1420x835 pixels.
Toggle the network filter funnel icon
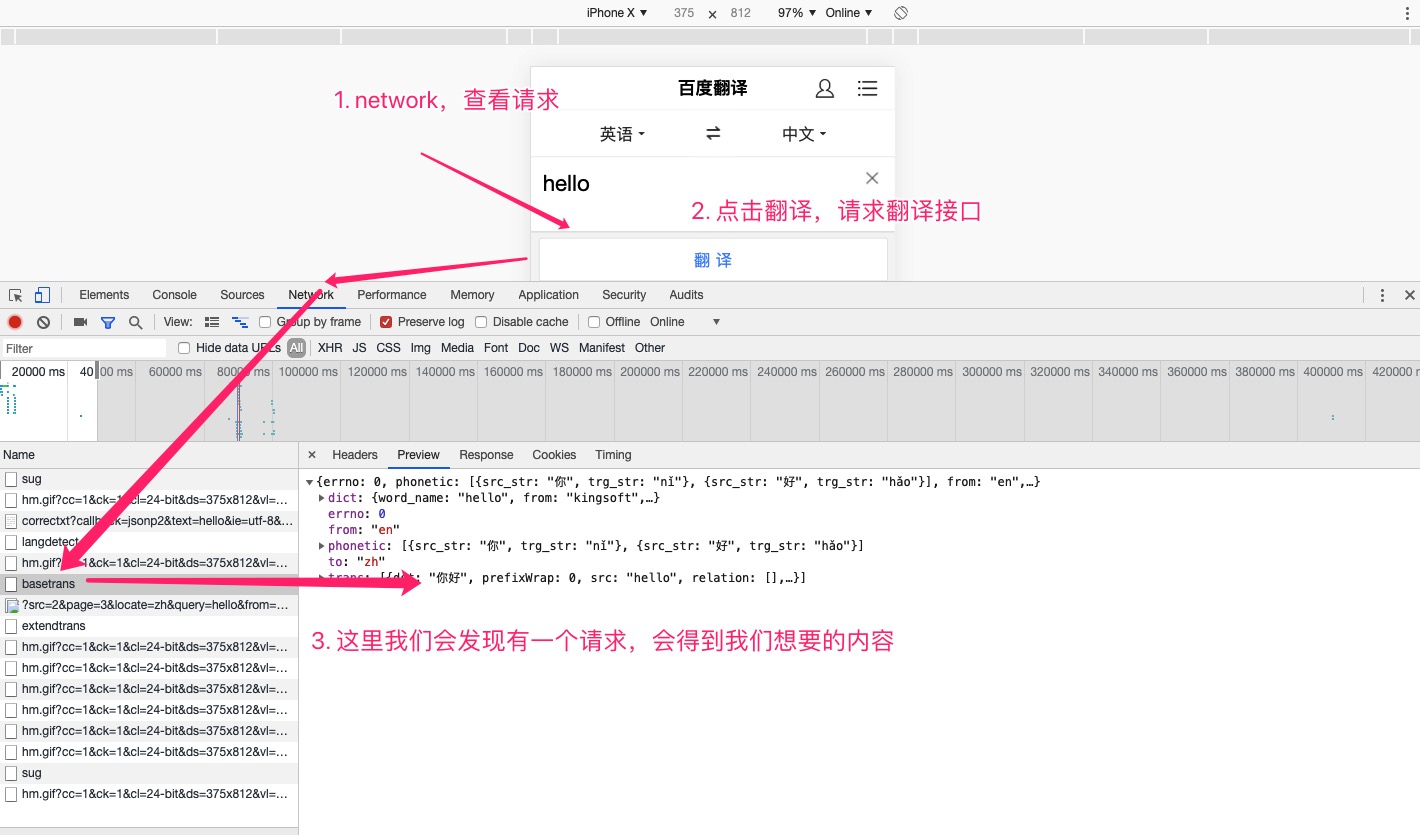[x=108, y=322]
